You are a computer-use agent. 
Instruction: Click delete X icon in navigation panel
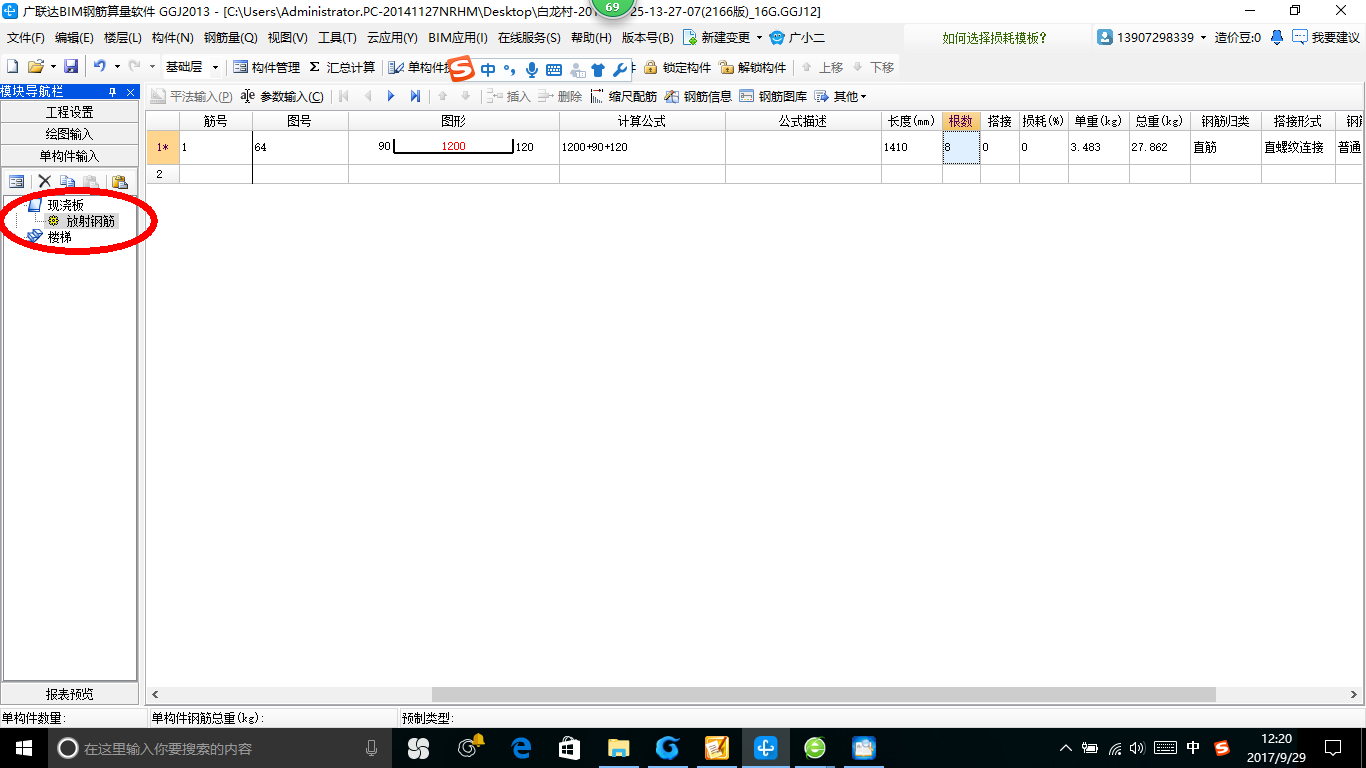45,181
